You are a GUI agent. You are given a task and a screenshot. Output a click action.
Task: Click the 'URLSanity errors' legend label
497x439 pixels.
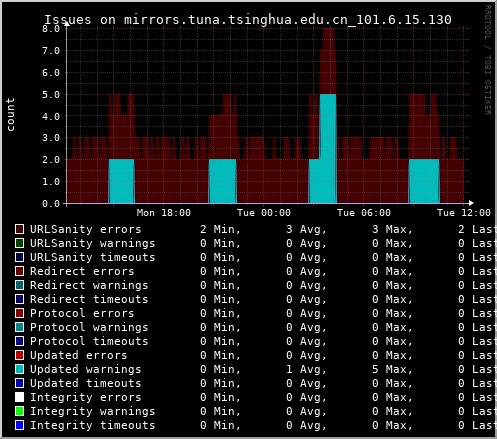(x=86, y=229)
